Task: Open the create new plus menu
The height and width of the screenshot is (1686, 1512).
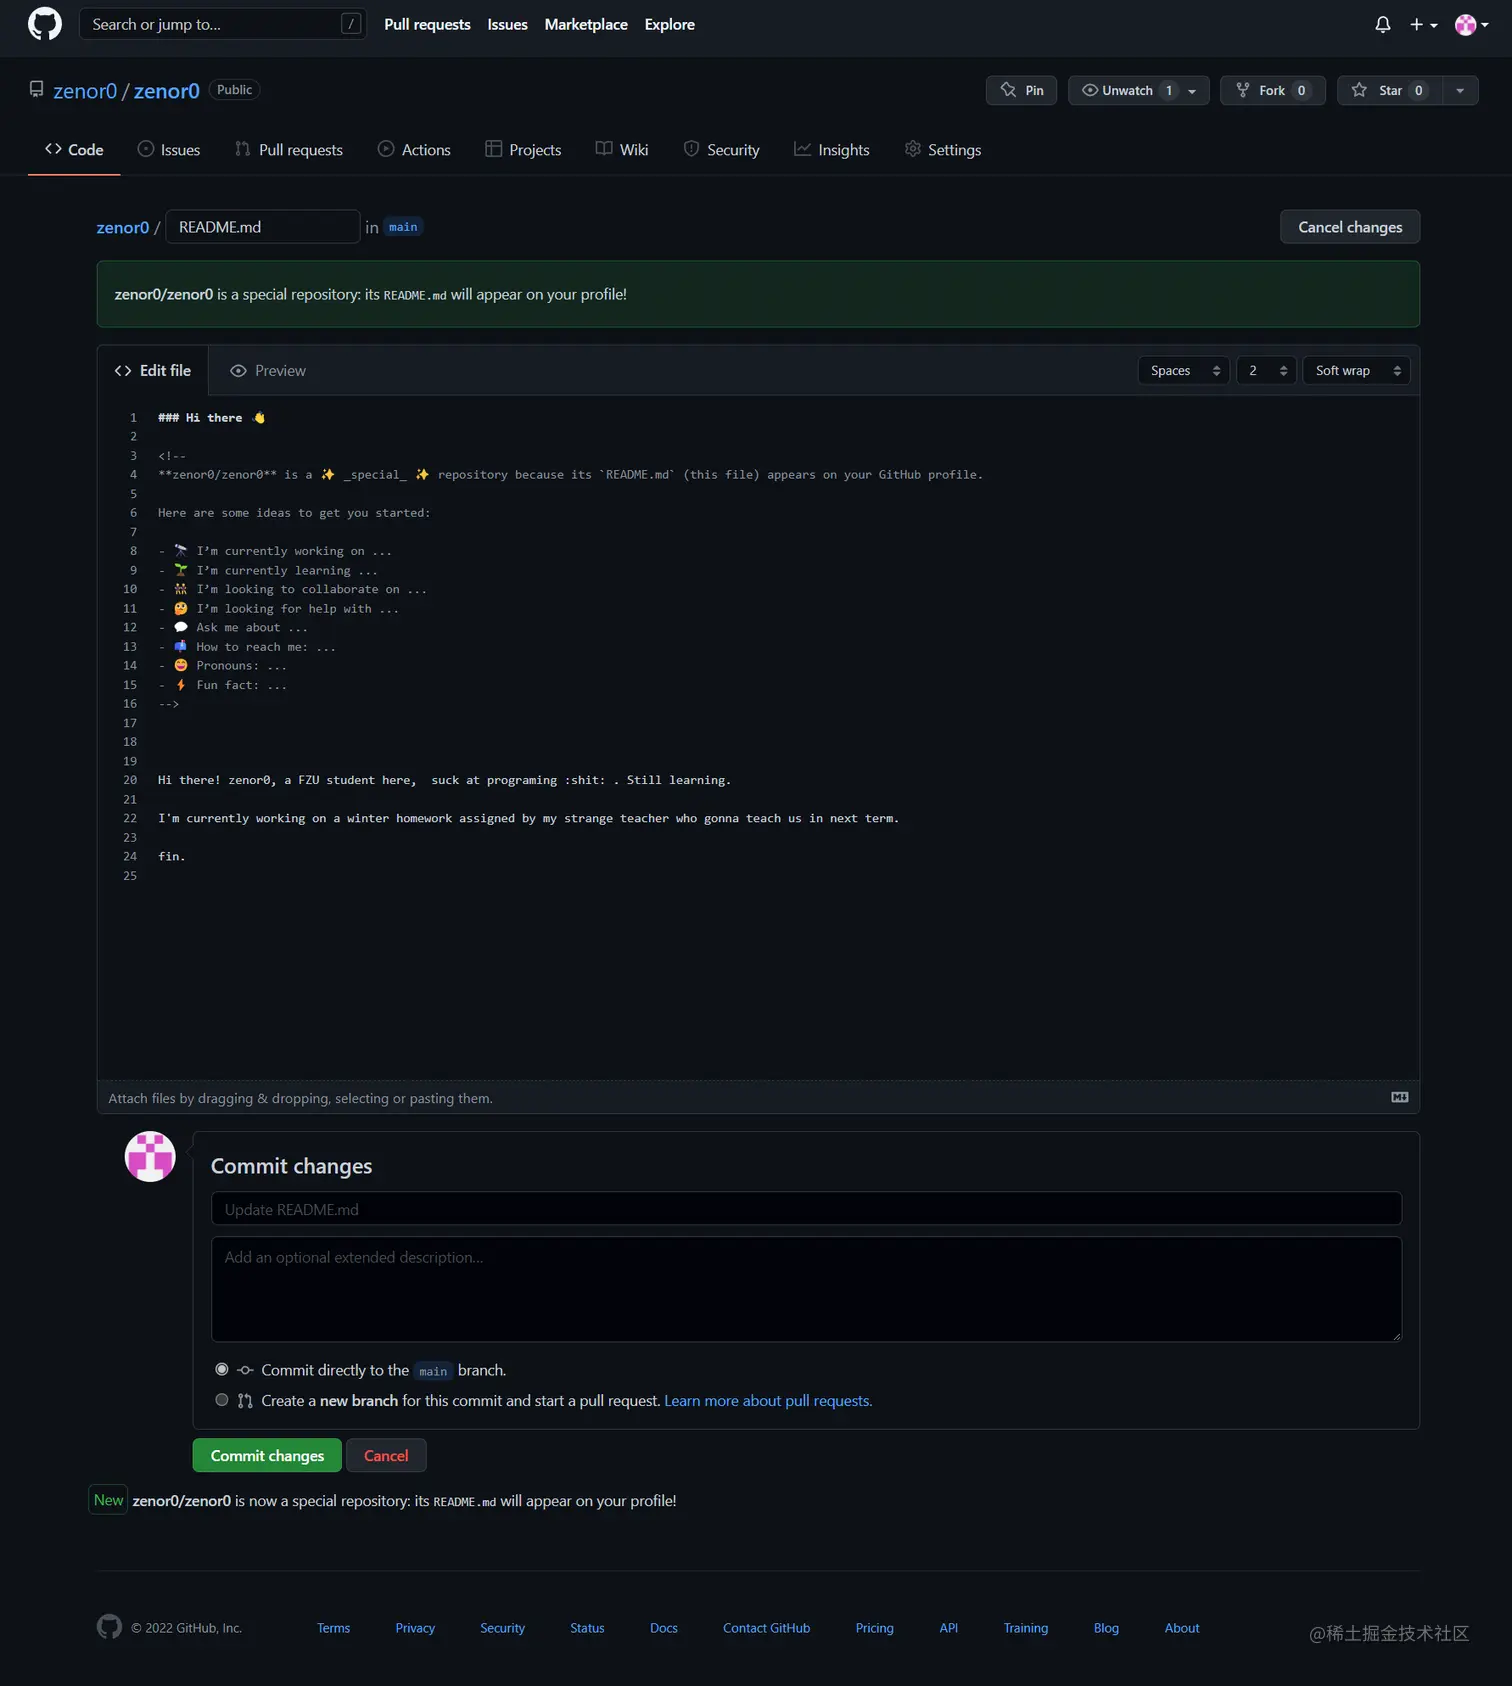Action: pos(1423,25)
